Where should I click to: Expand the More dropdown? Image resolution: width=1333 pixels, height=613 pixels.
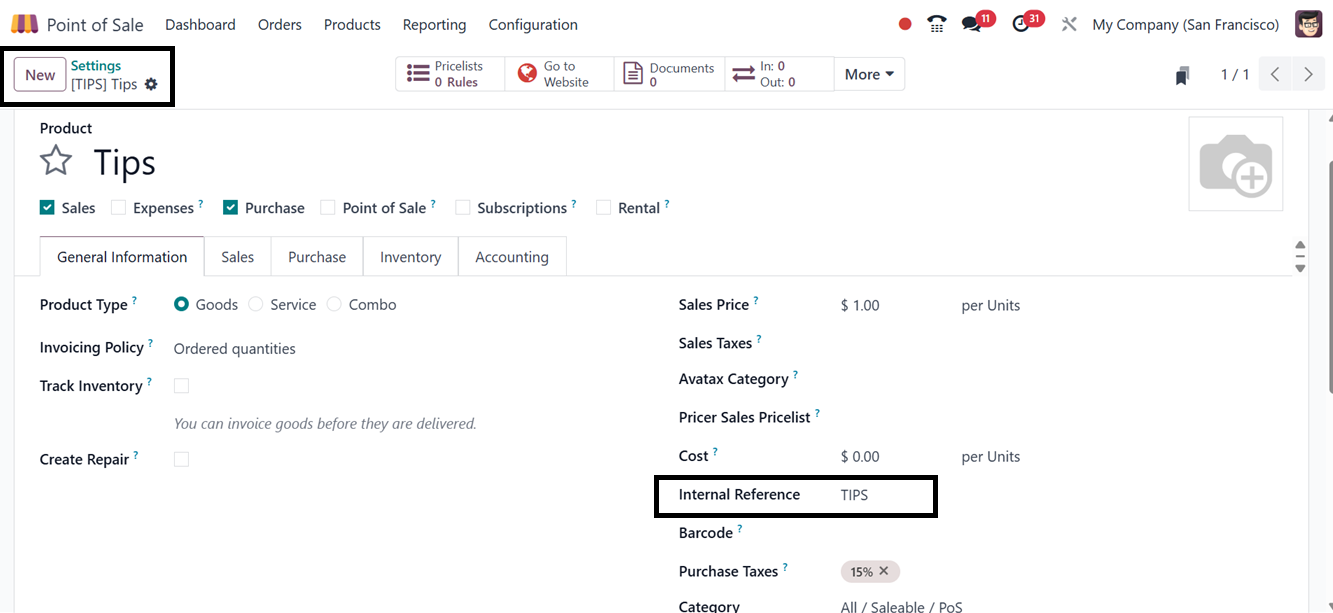point(868,74)
